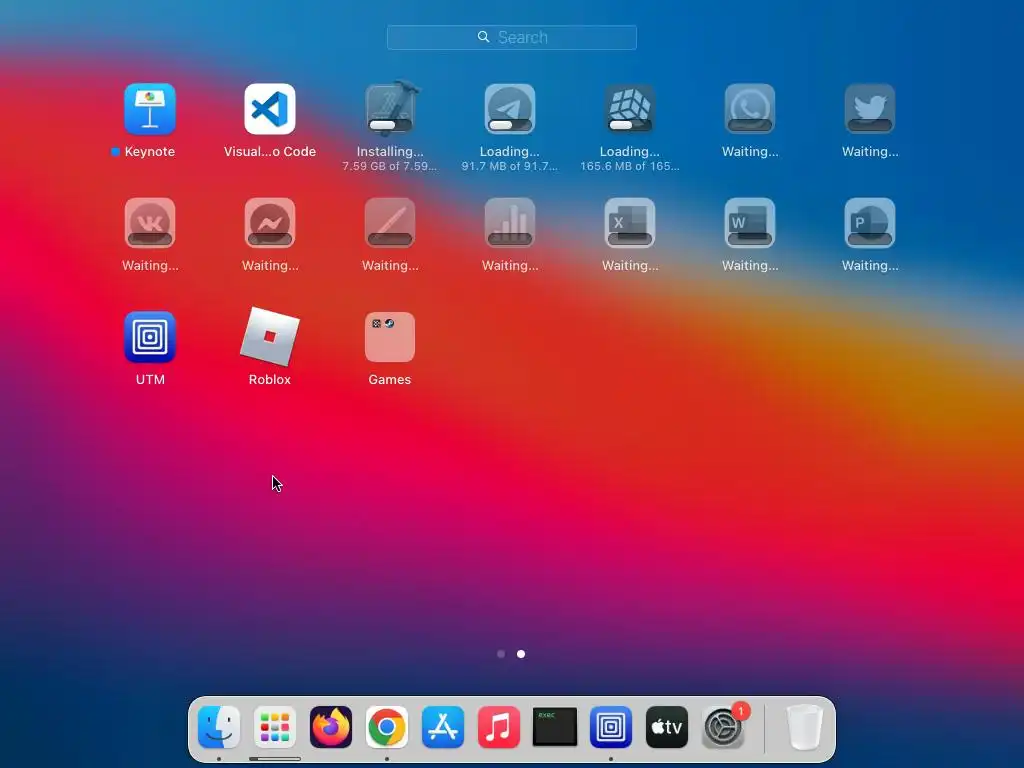Open the App Store from Dock
This screenshot has height=768, width=1024.
point(443,727)
